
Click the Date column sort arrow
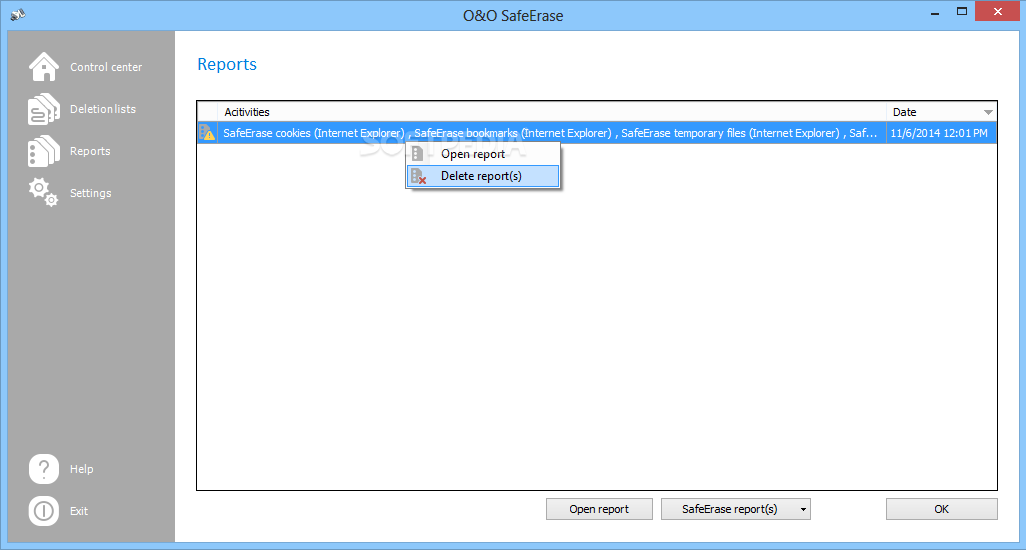[x=988, y=112]
